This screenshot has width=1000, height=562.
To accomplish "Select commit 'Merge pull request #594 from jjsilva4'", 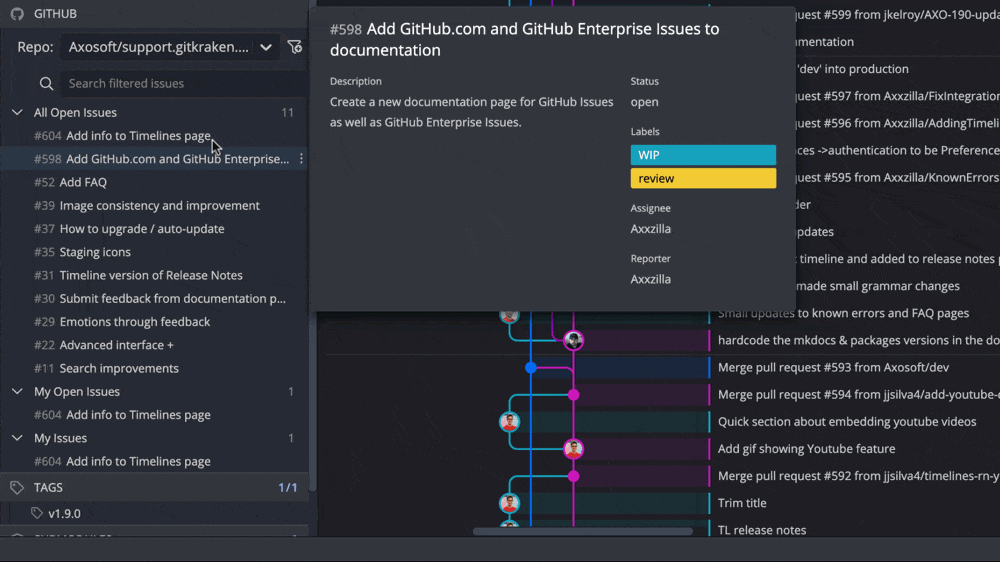I will pos(858,395).
